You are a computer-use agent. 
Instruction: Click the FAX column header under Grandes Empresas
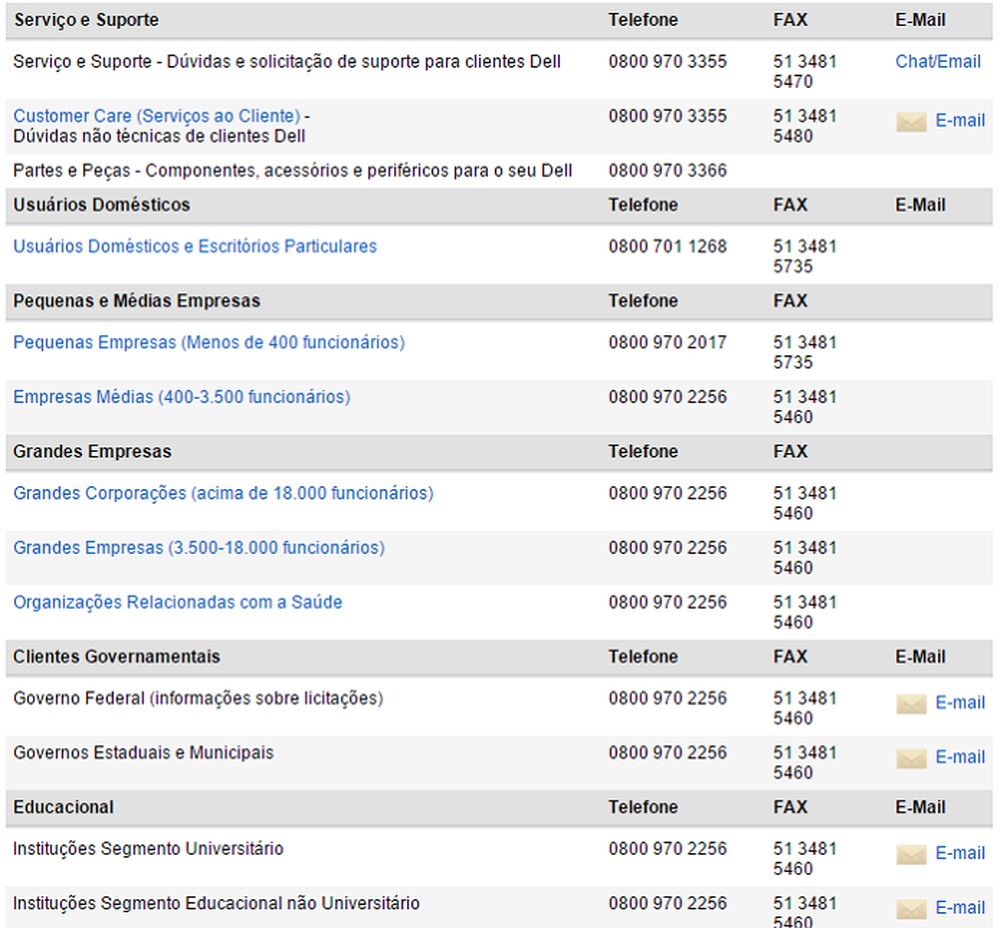click(x=791, y=451)
